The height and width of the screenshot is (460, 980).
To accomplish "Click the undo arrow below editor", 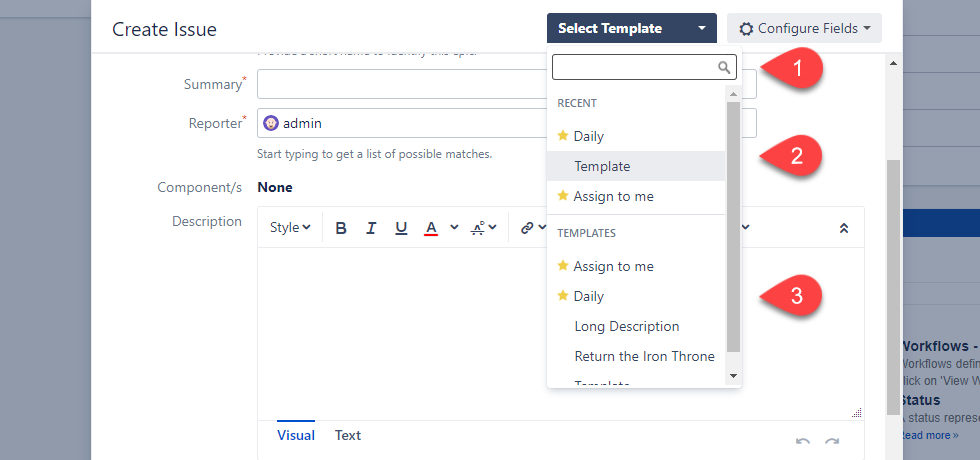I will tap(802, 442).
